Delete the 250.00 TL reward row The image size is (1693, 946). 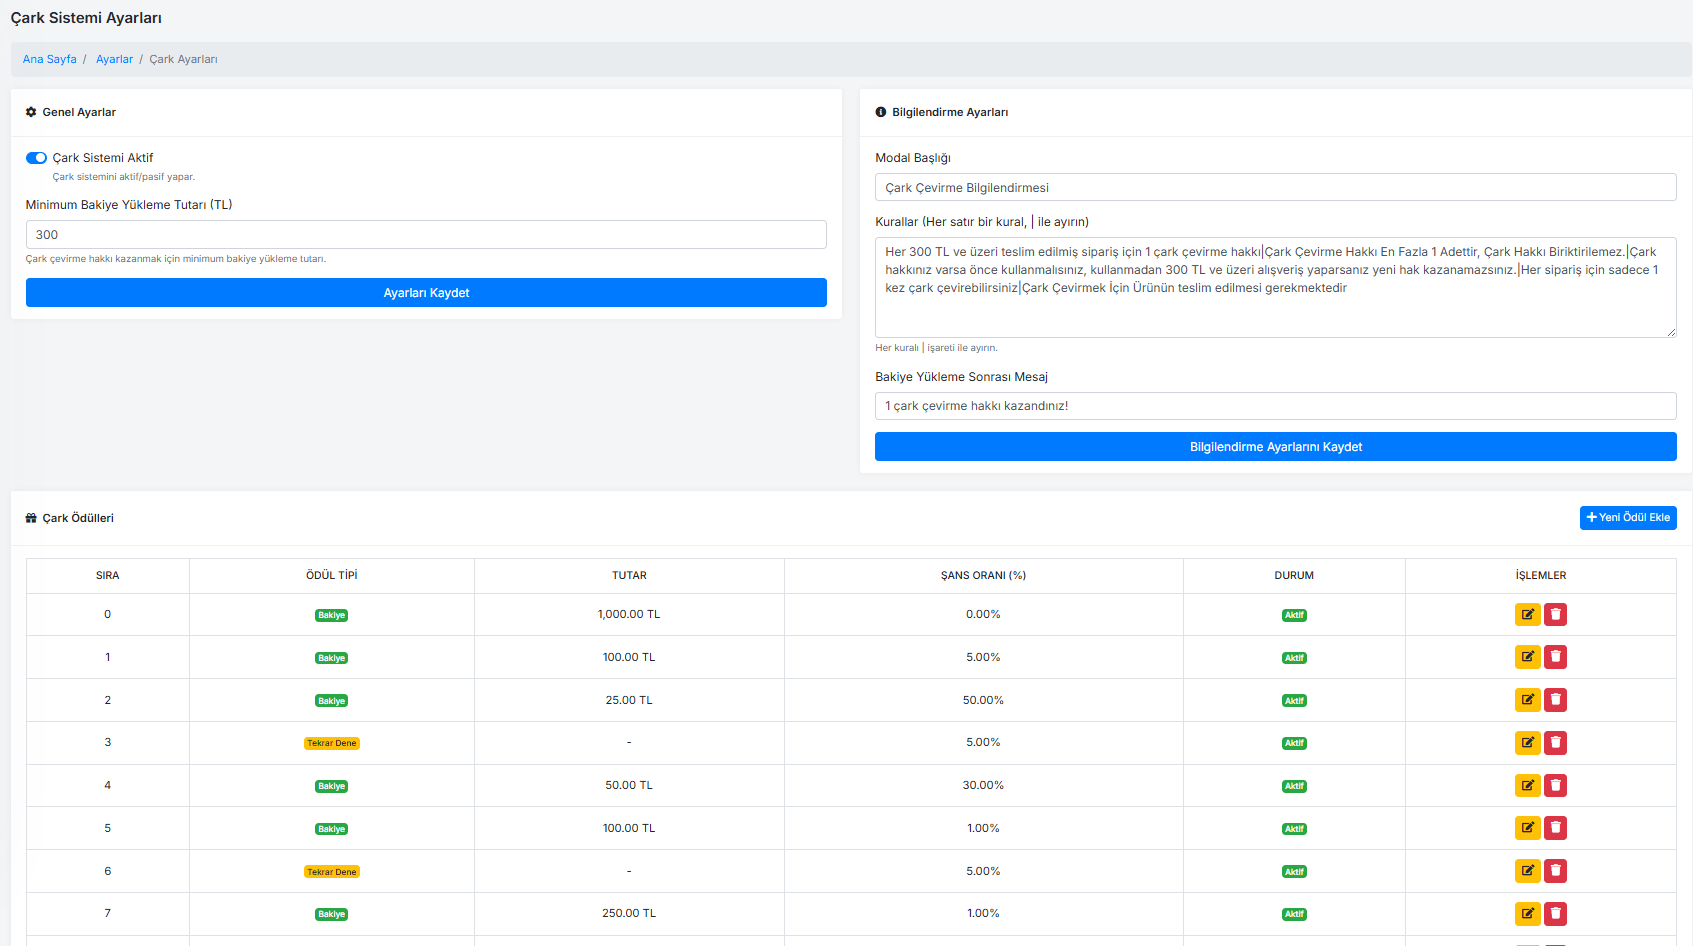1555,913
